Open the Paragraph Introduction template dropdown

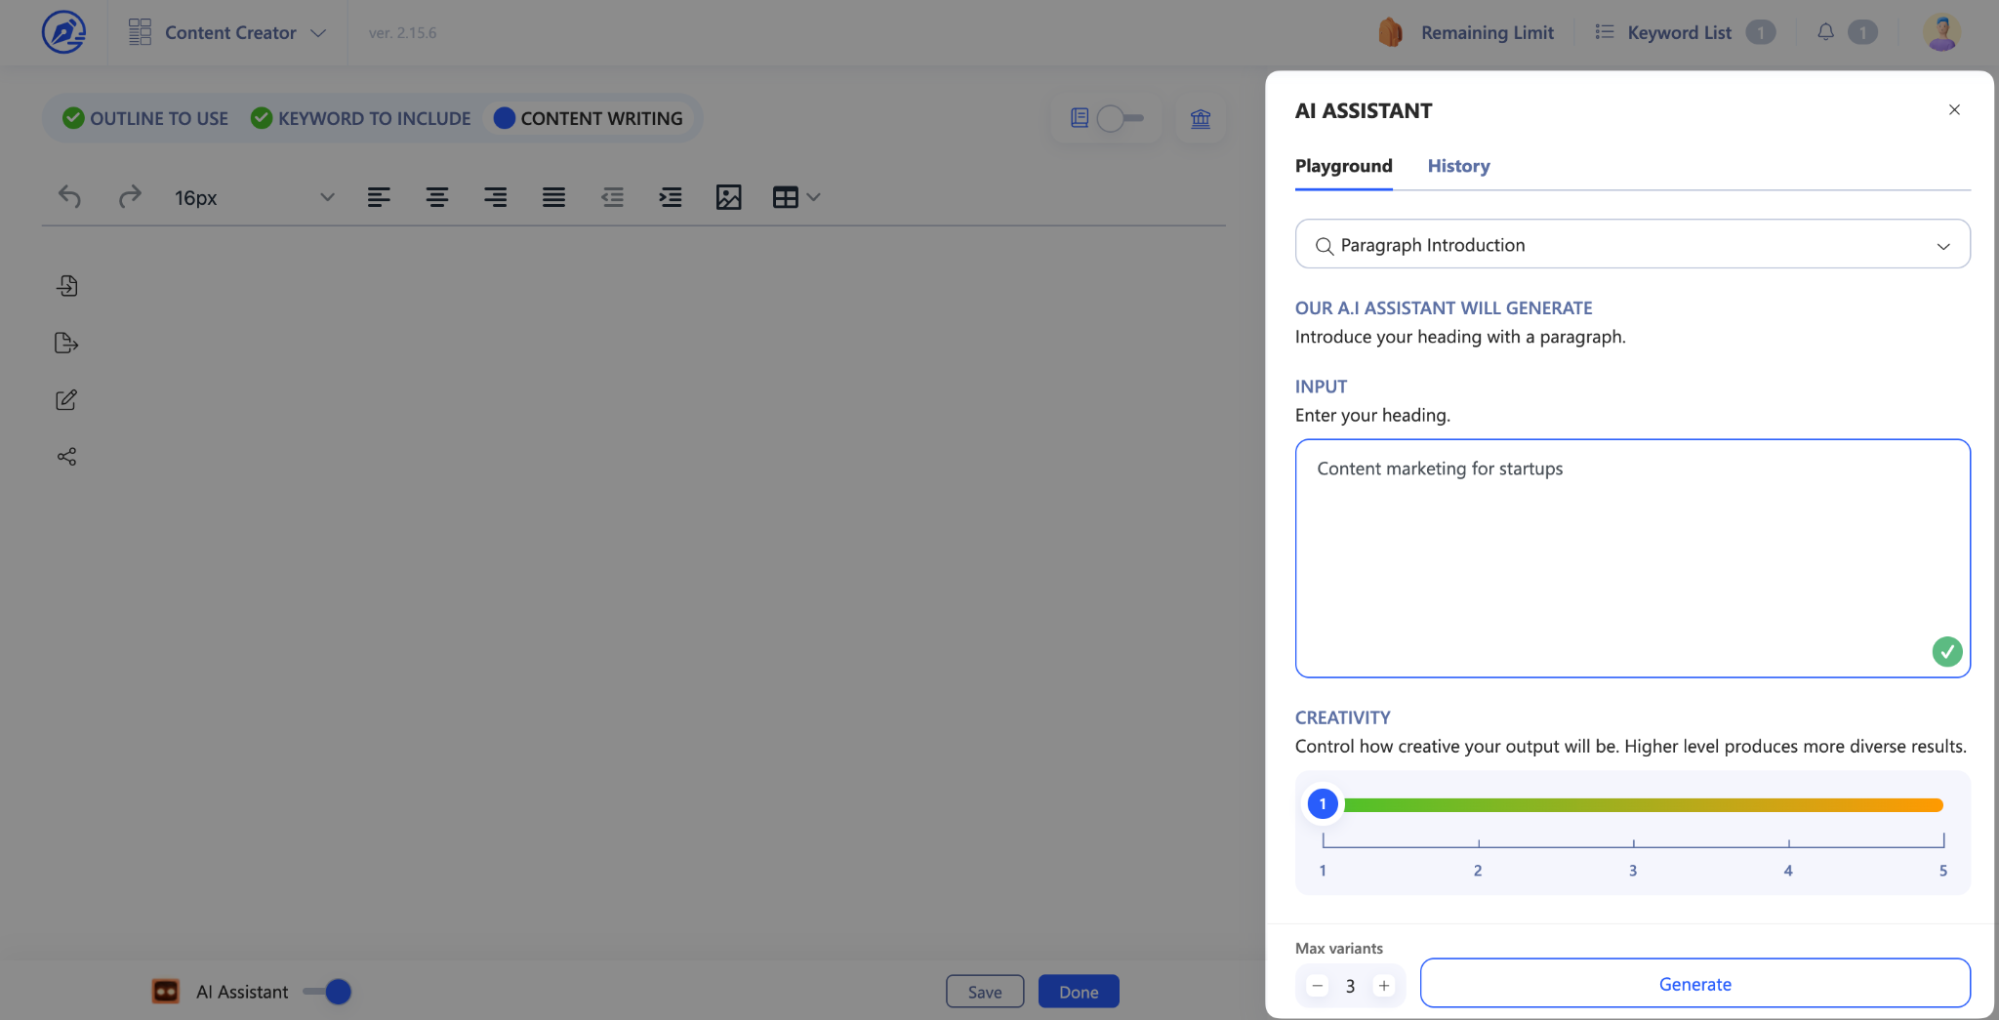pyautogui.click(x=1632, y=245)
